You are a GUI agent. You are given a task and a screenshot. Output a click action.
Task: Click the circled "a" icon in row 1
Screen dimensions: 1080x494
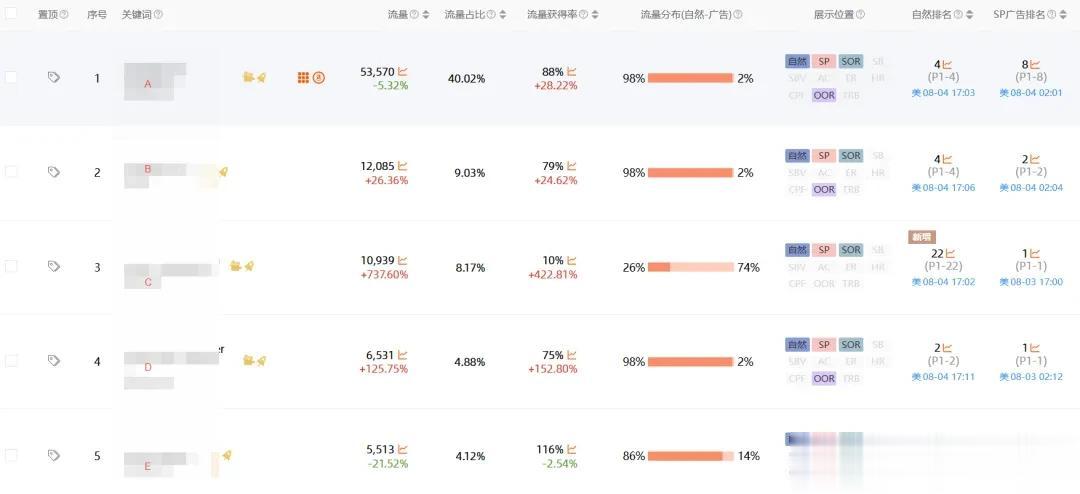pyautogui.click(x=319, y=77)
